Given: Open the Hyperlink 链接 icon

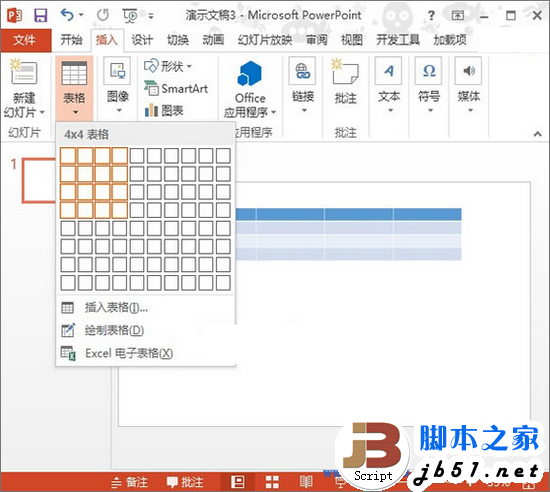Looking at the screenshot, I should (x=302, y=71).
